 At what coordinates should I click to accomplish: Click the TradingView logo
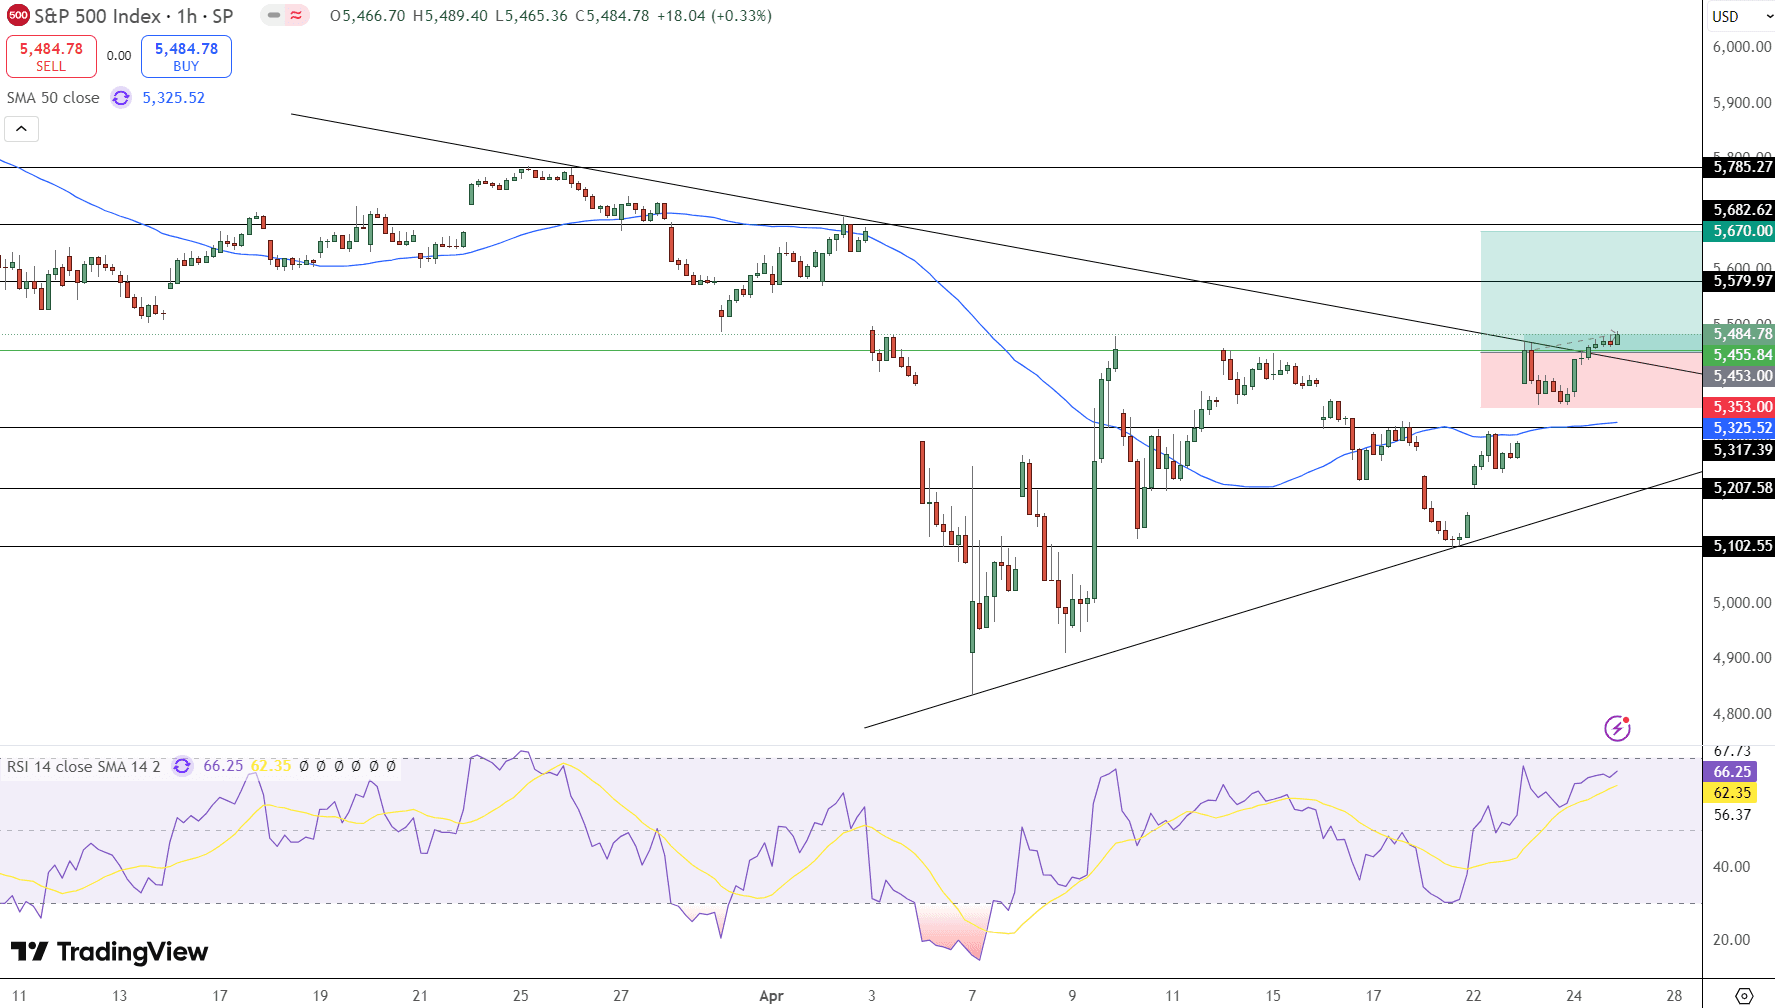pyautogui.click(x=109, y=951)
